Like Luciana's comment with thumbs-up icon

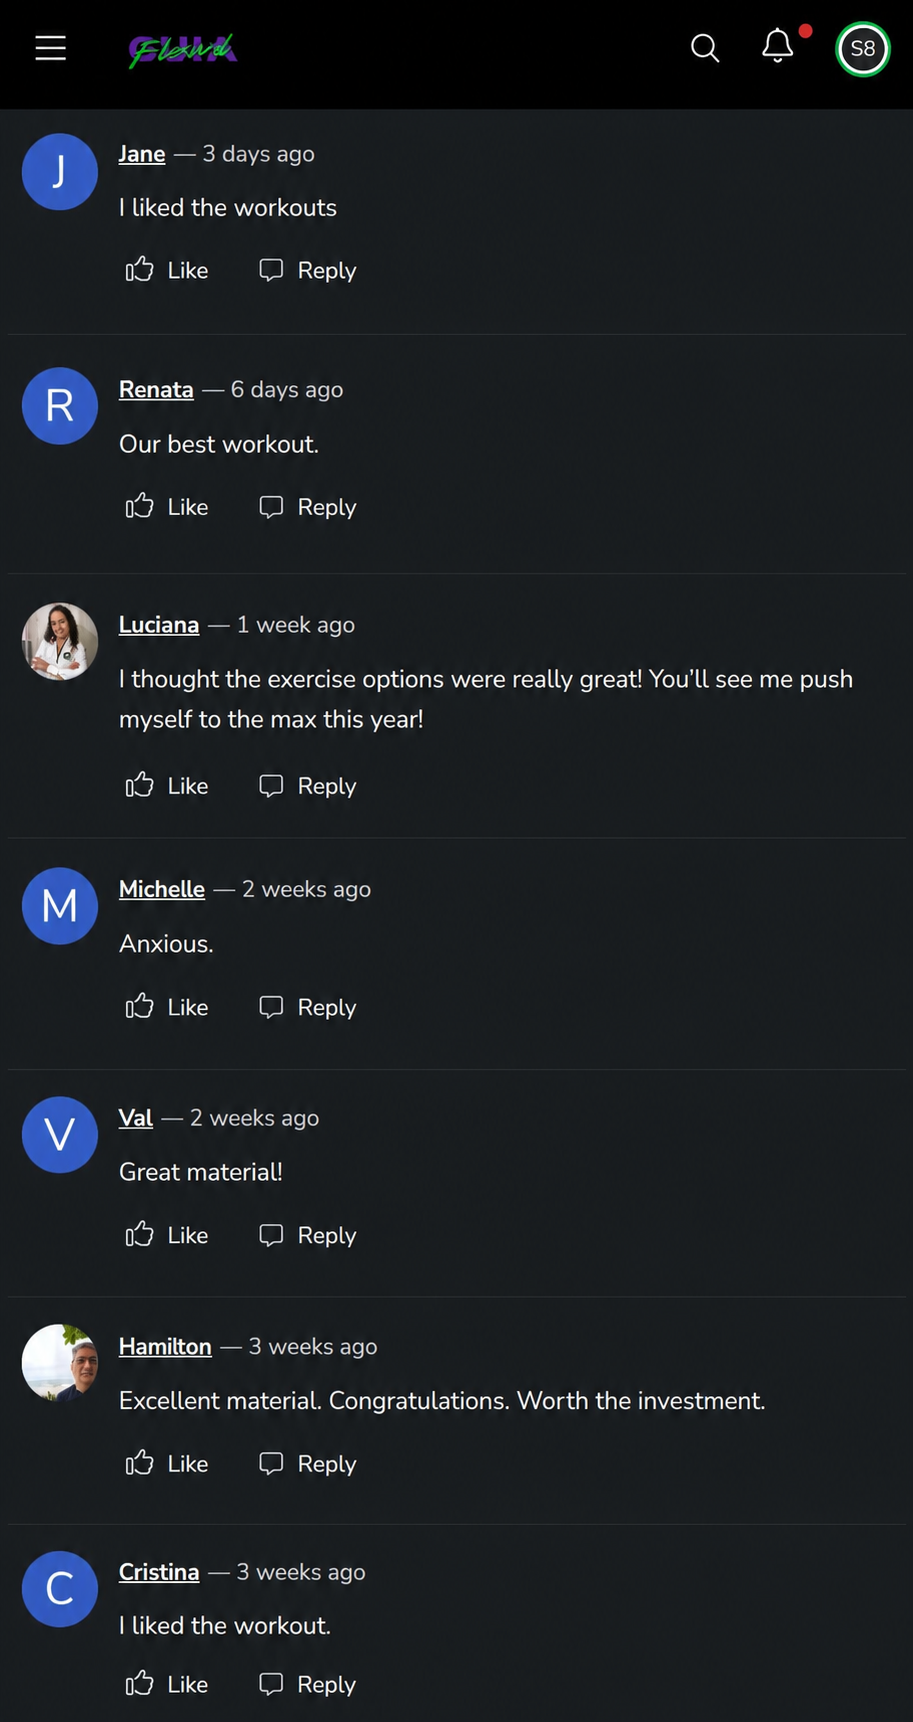tap(140, 786)
